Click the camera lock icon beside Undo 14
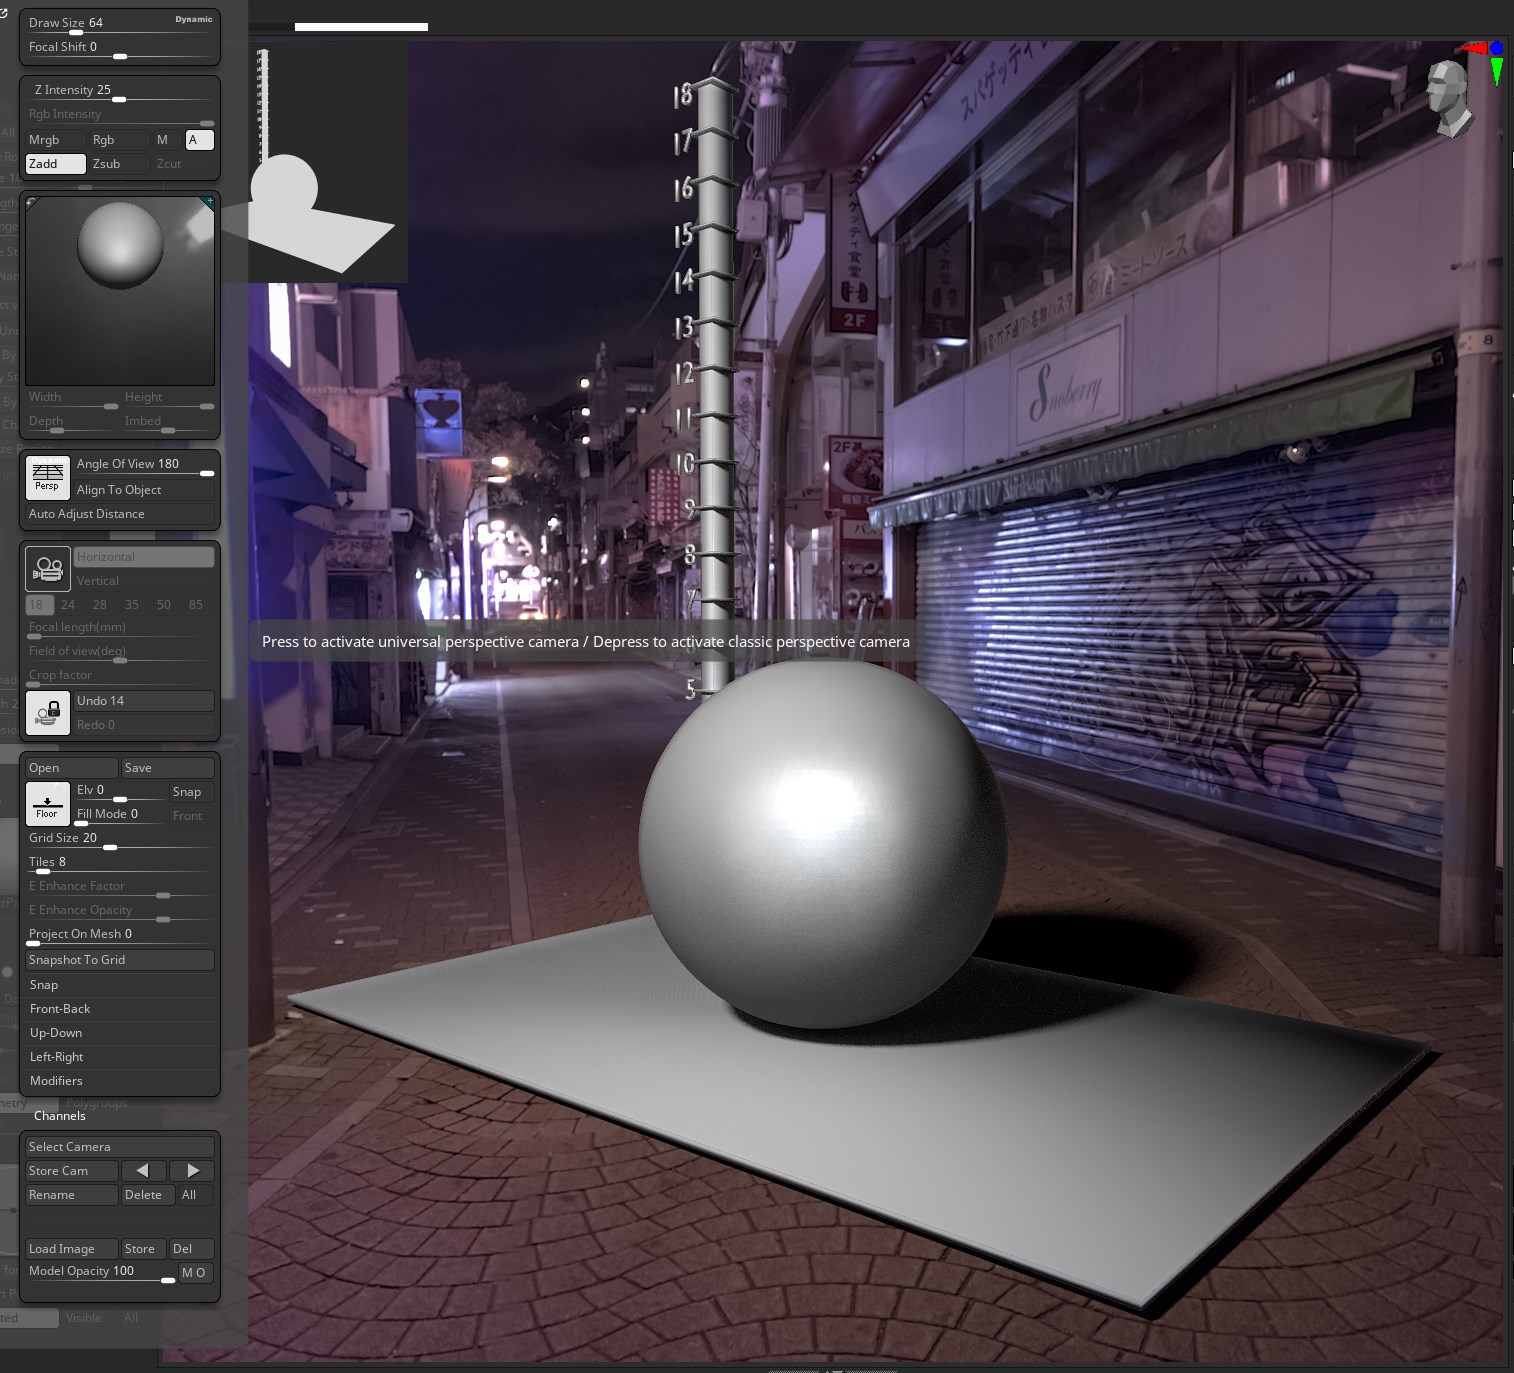 pos(47,712)
